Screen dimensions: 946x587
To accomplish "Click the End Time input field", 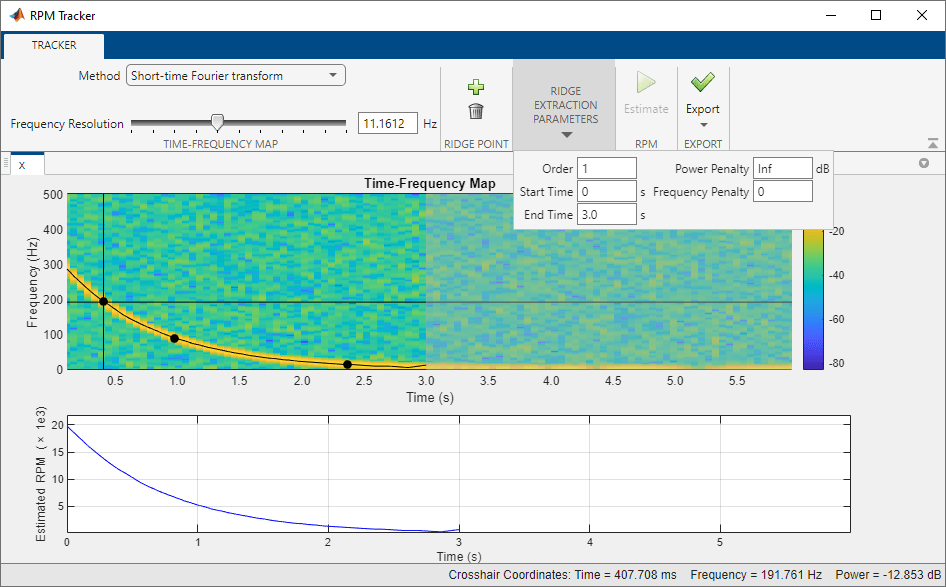I will (x=606, y=214).
